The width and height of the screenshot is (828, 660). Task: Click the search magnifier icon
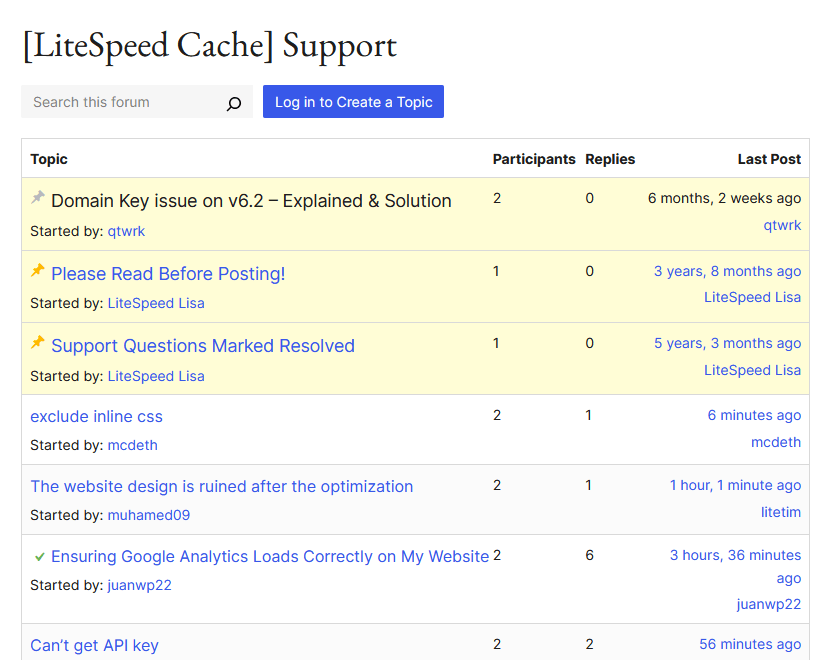point(234,103)
